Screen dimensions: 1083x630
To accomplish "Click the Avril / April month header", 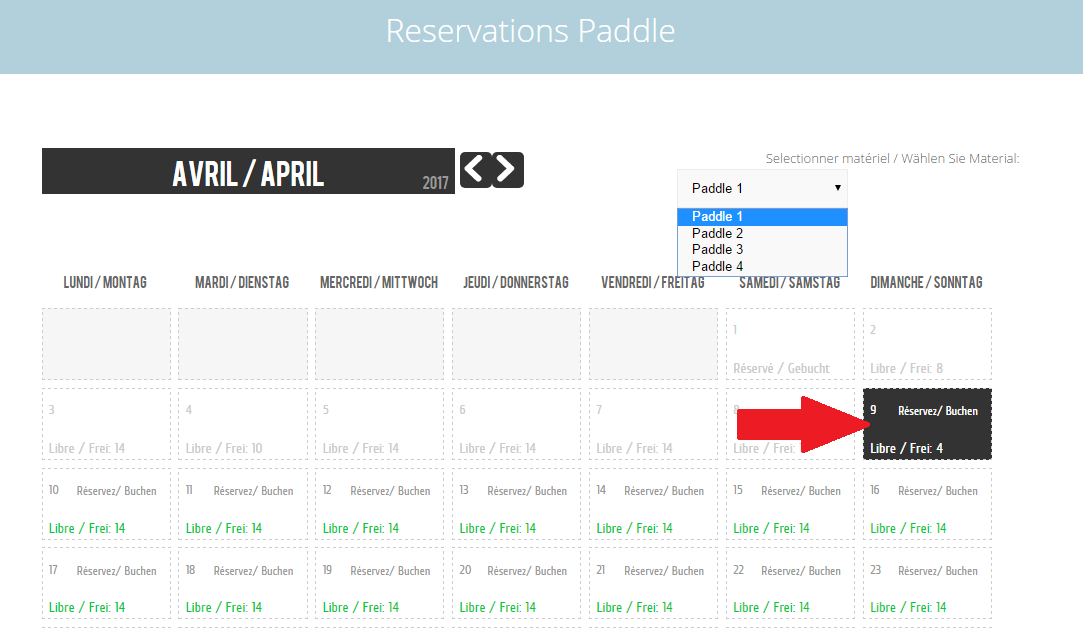I will tap(248, 171).
